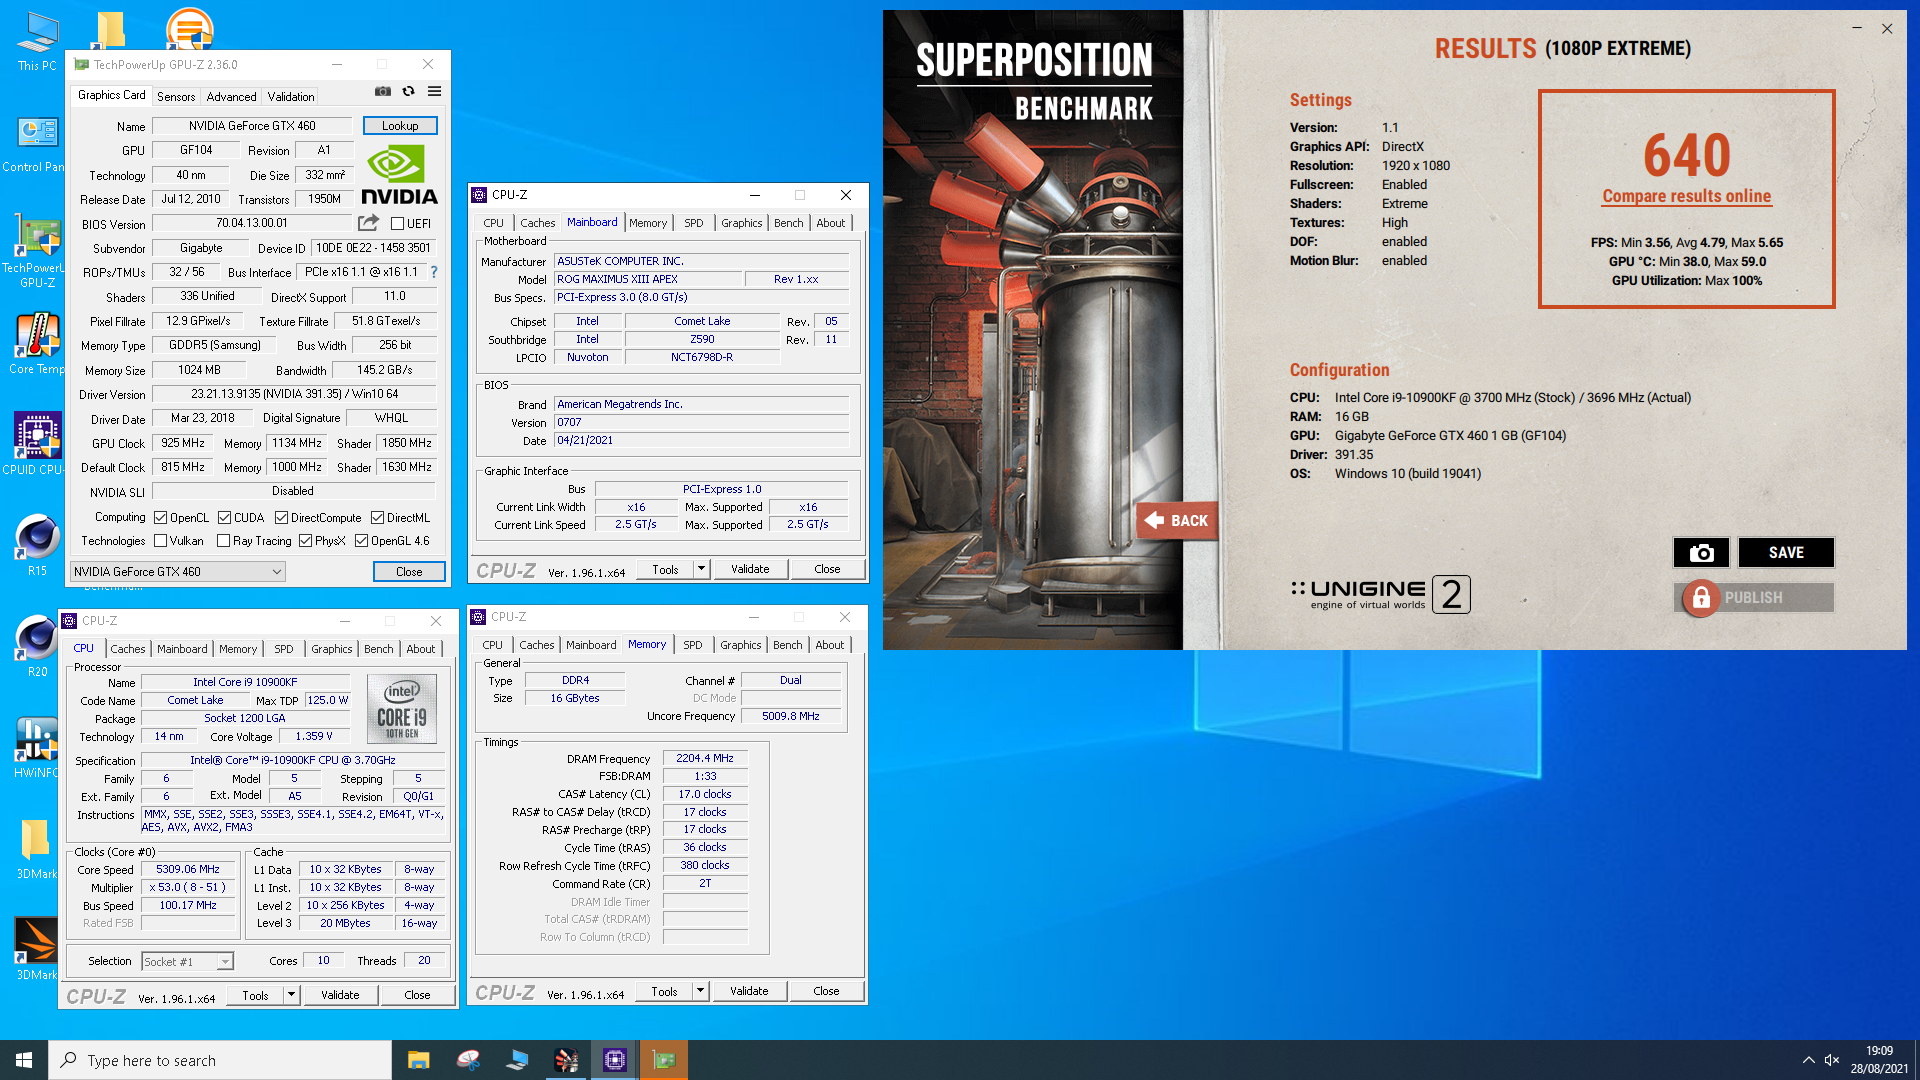Click the Windows Start button
The width and height of the screenshot is (1920, 1080).
(x=24, y=1060)
